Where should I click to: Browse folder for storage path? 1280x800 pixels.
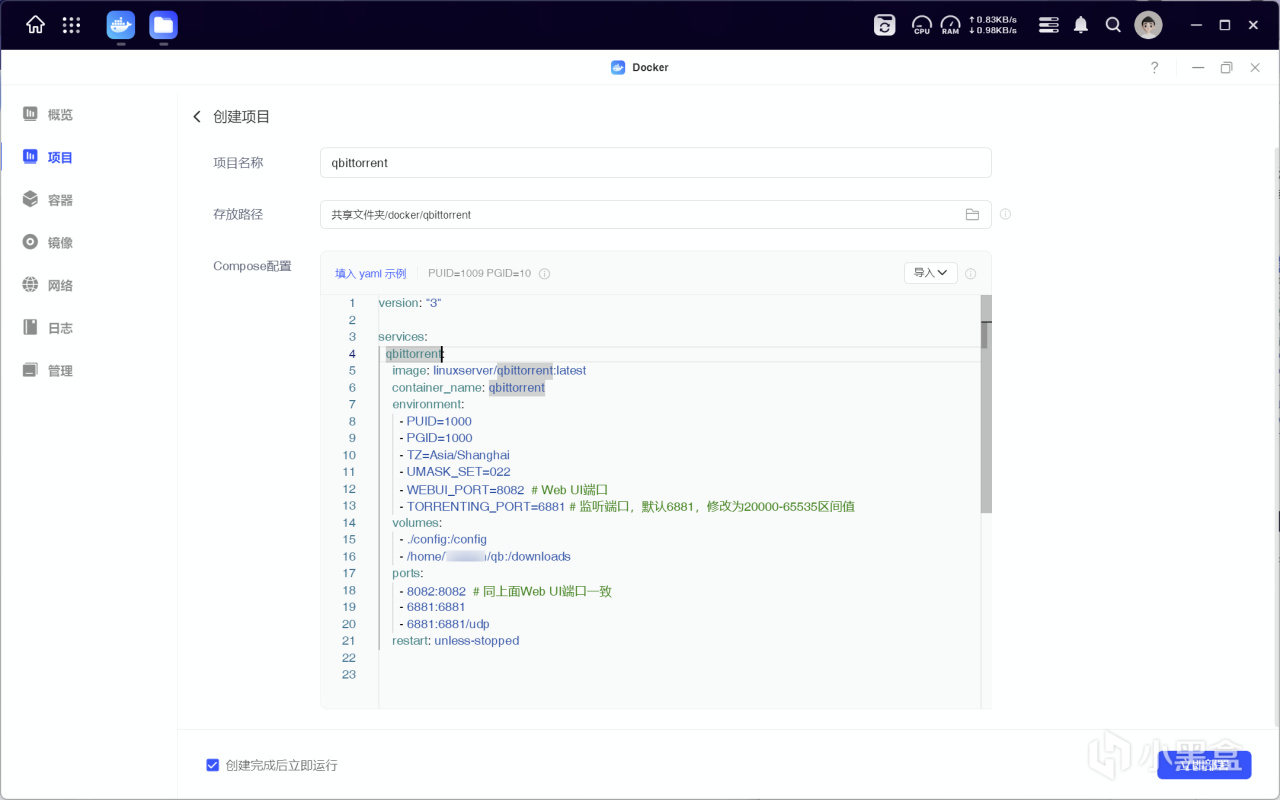click(972, 214)
